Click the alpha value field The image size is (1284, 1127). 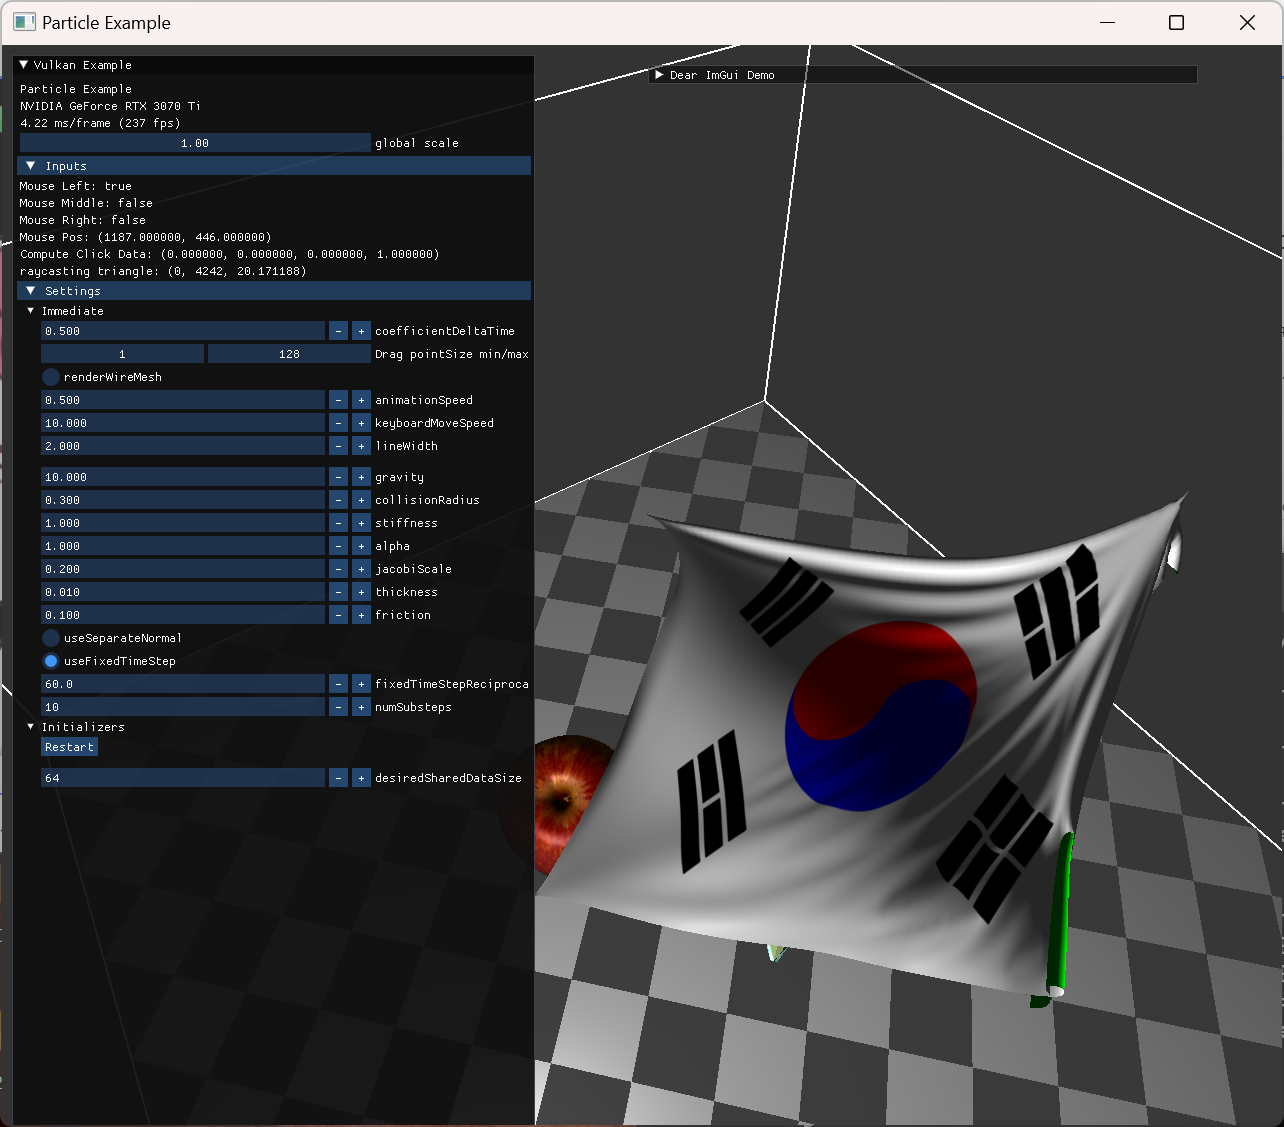tap(183, 546)
